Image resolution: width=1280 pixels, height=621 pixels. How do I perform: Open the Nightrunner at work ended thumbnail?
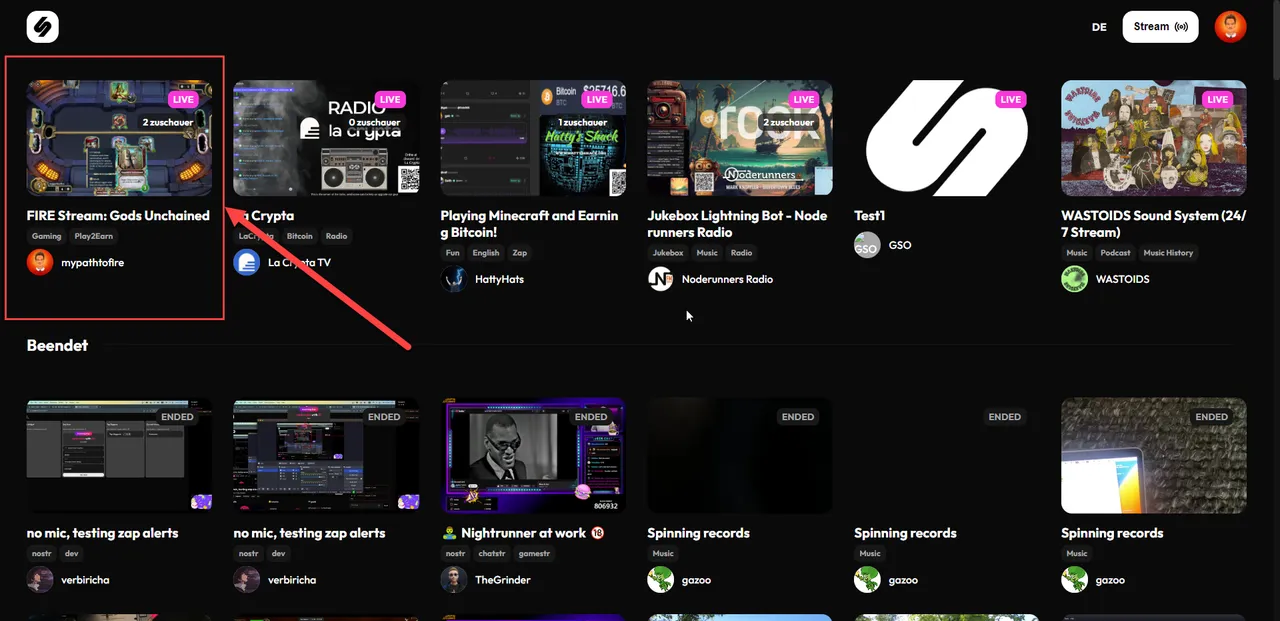pyautogui.click(x=533, y=456)
